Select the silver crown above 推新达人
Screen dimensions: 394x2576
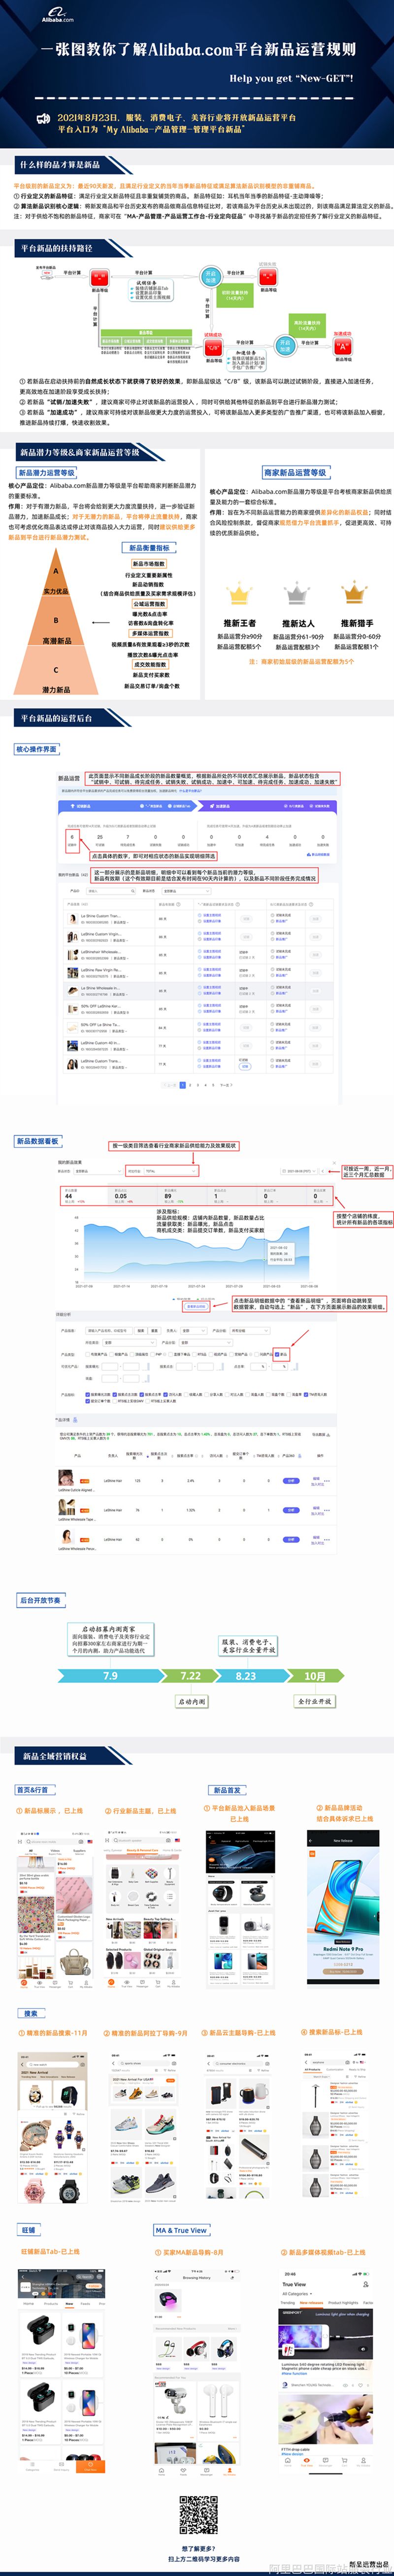tap(297, 595)
